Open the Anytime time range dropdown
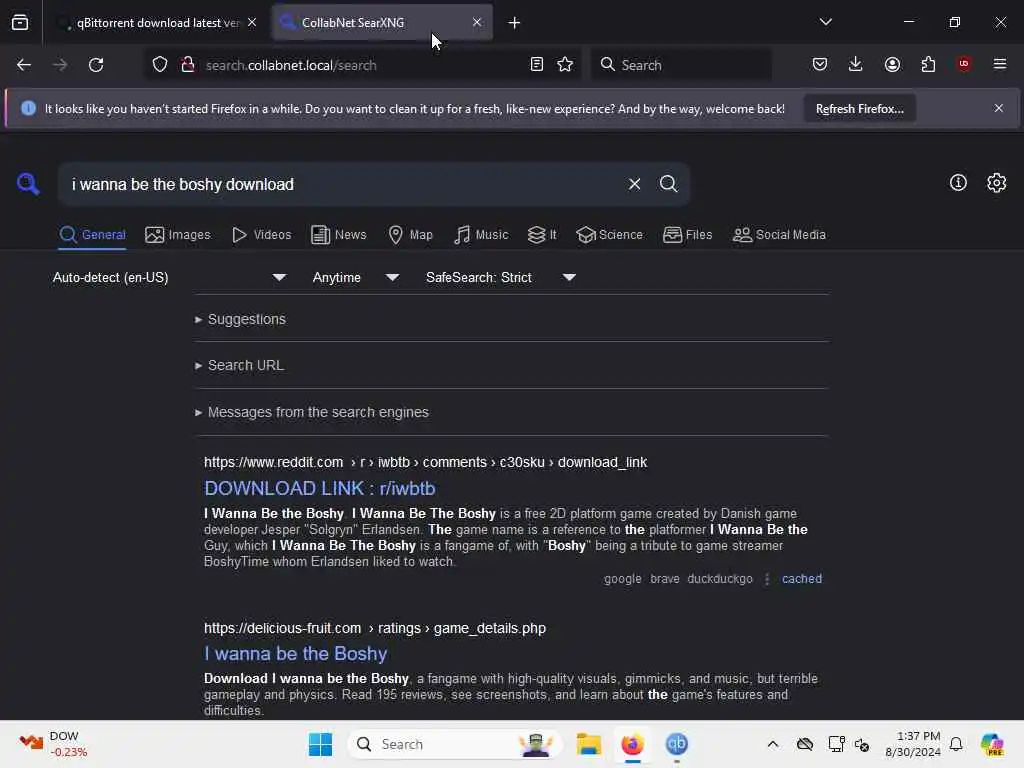Viewport: 1024px width, 768px height. click(355, 278)
